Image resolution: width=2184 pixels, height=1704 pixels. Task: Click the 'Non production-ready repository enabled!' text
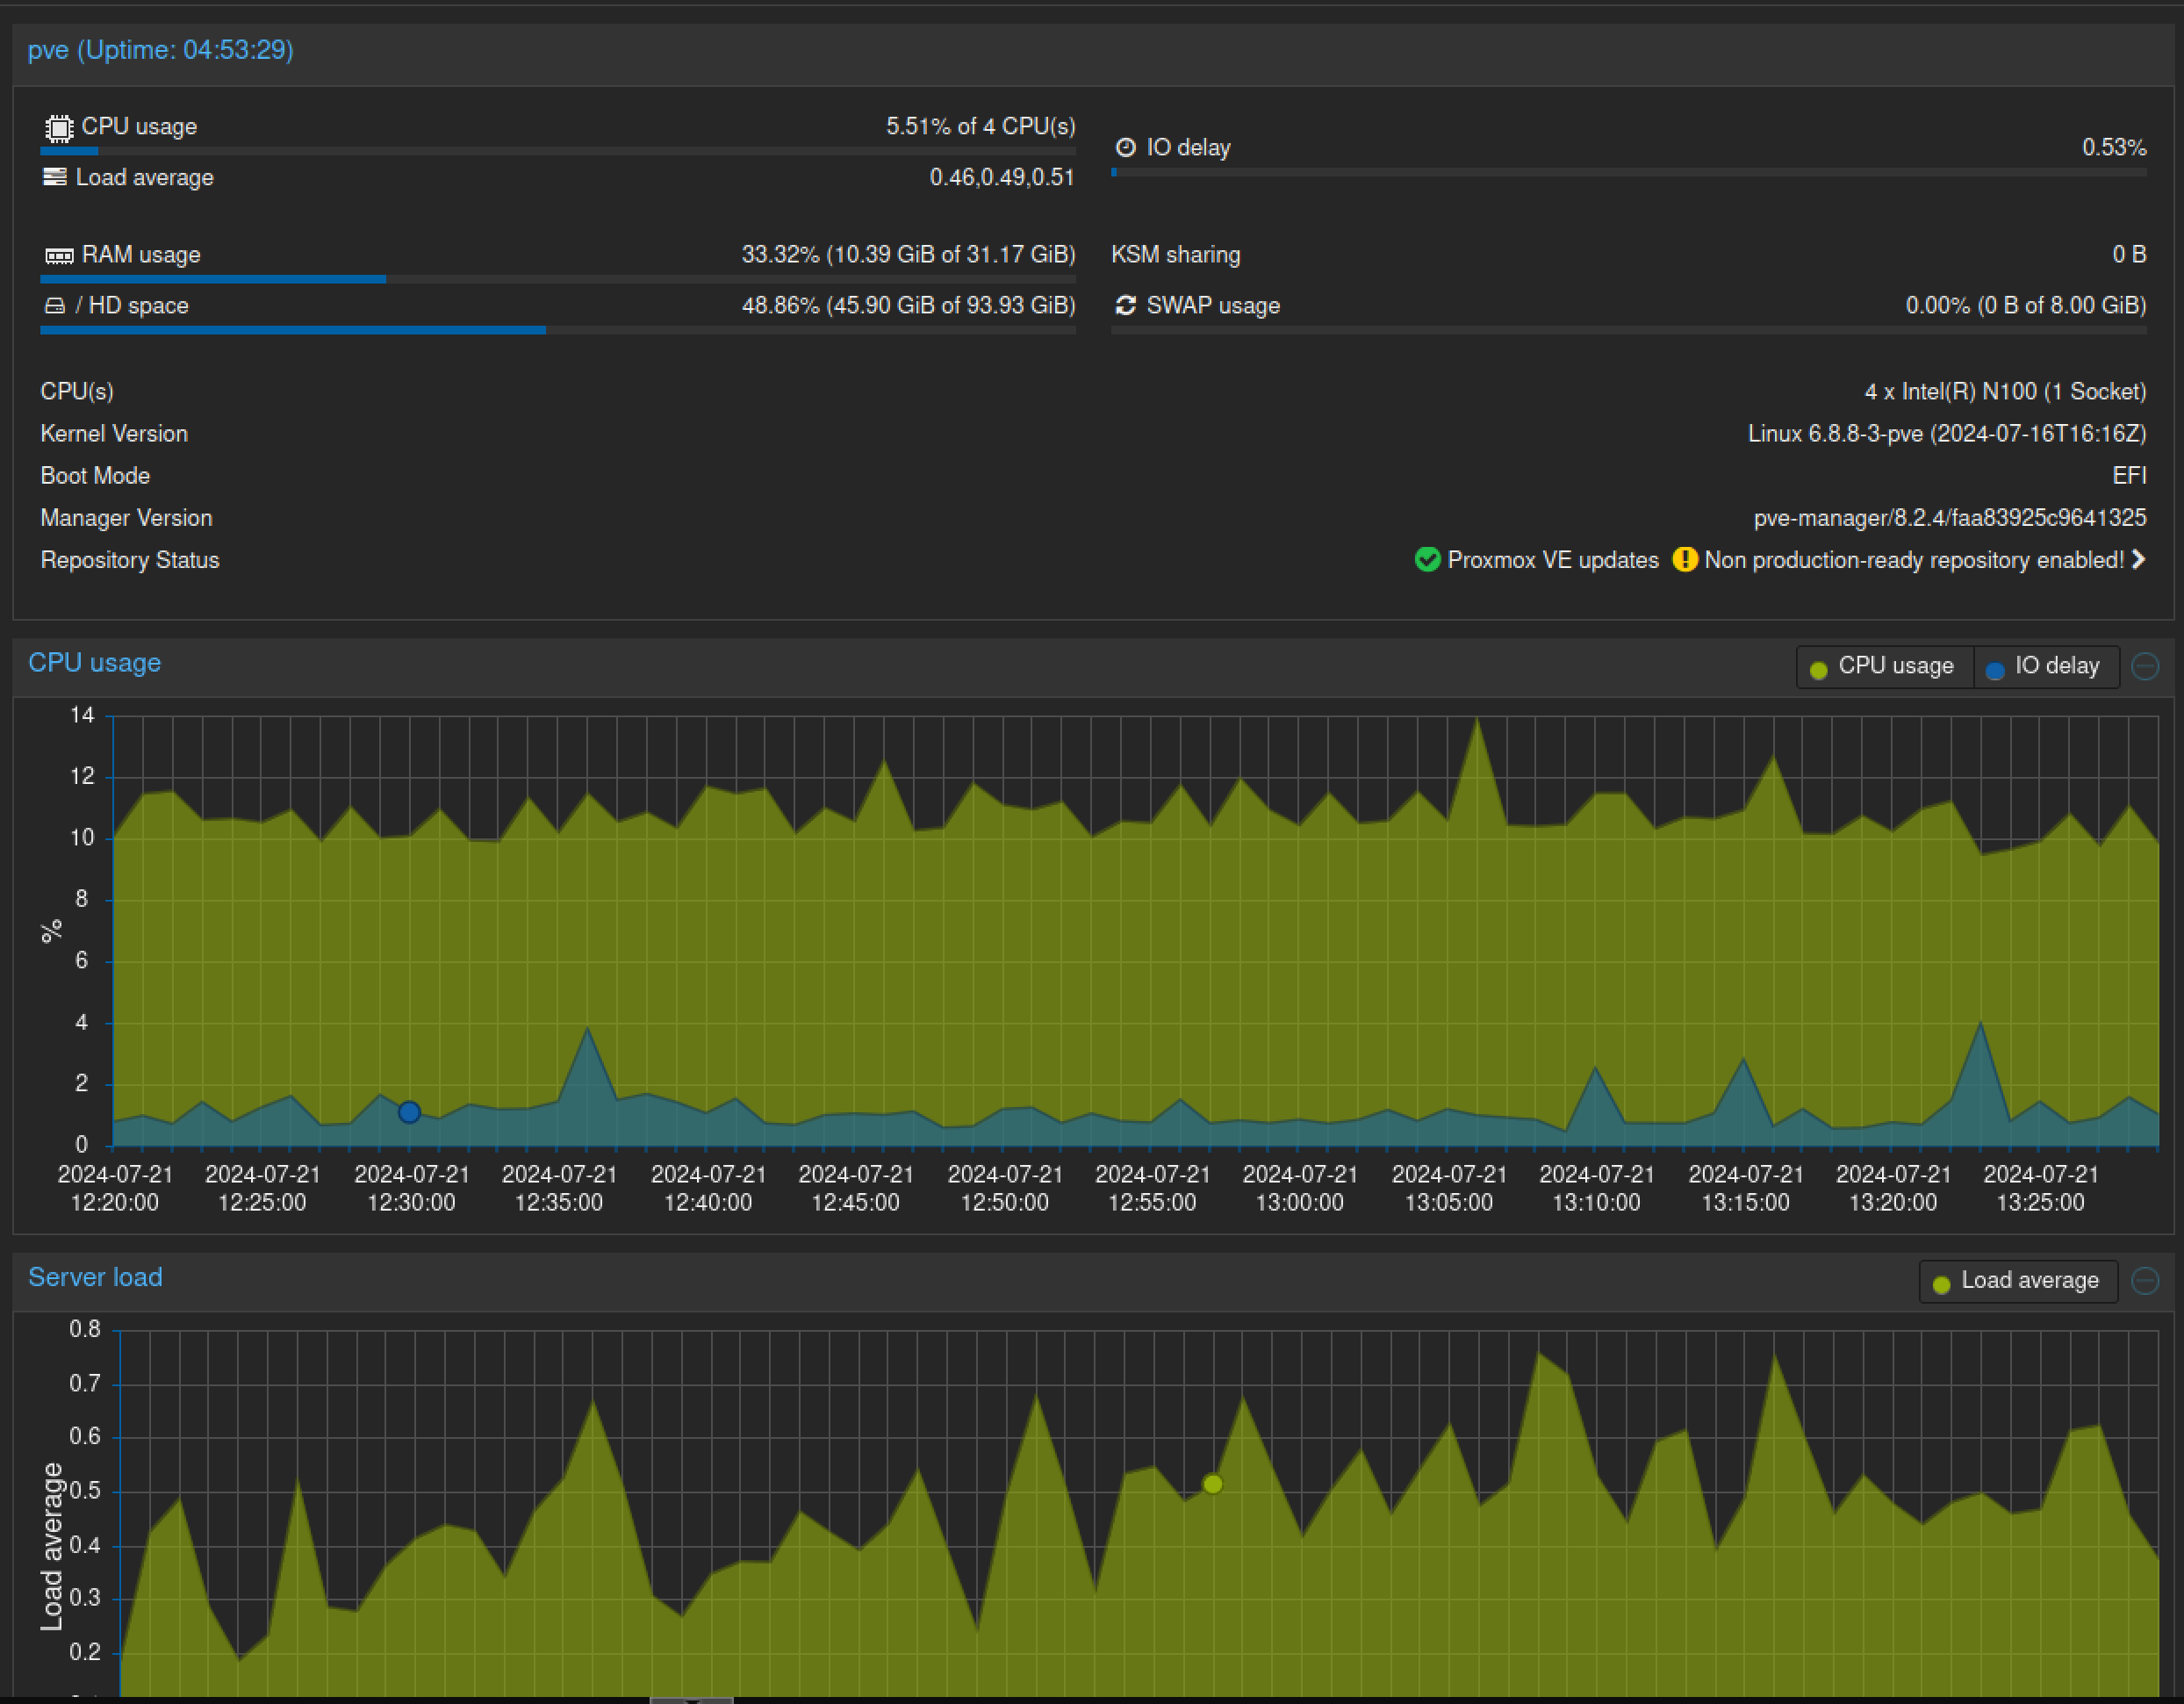pos(1914,560)
